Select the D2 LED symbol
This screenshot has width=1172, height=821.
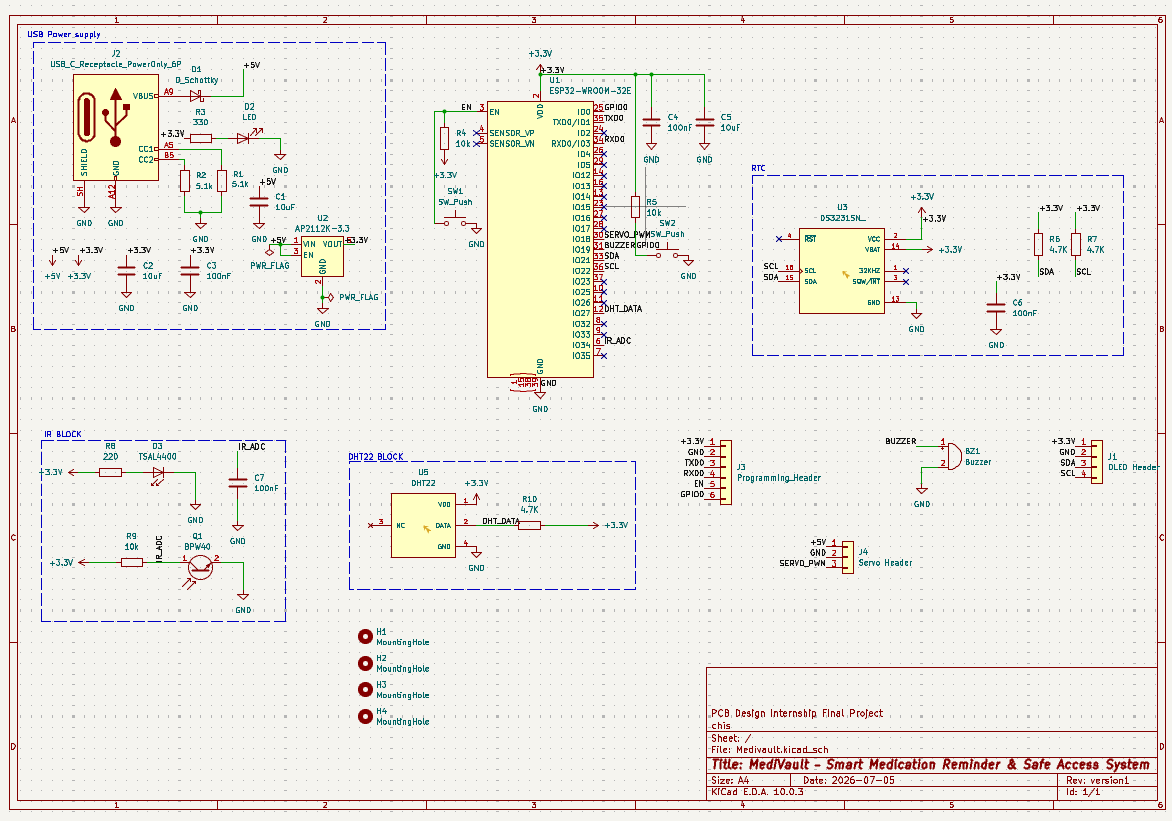click(x=244, y=138)
